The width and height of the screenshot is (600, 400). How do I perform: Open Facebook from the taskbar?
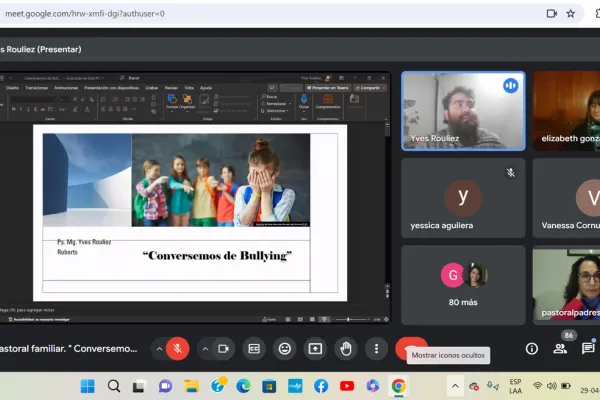321,386
